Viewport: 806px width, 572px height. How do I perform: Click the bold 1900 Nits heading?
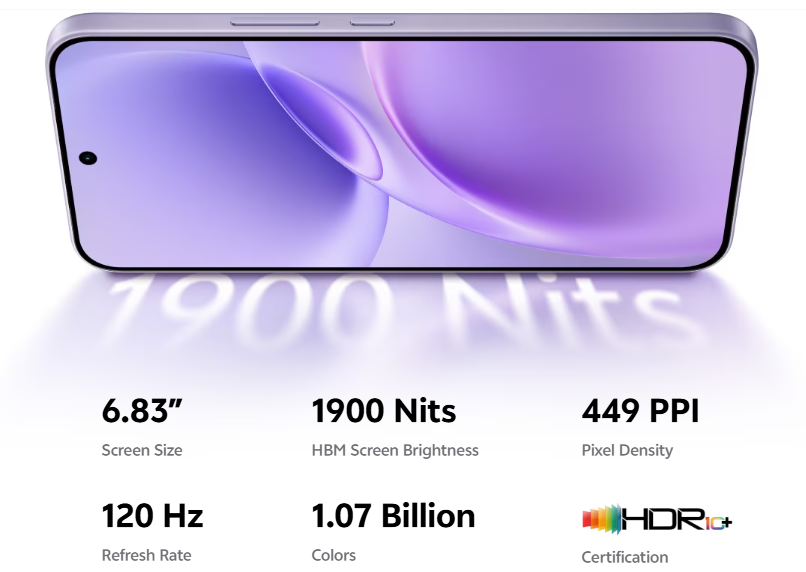(384, 411)
